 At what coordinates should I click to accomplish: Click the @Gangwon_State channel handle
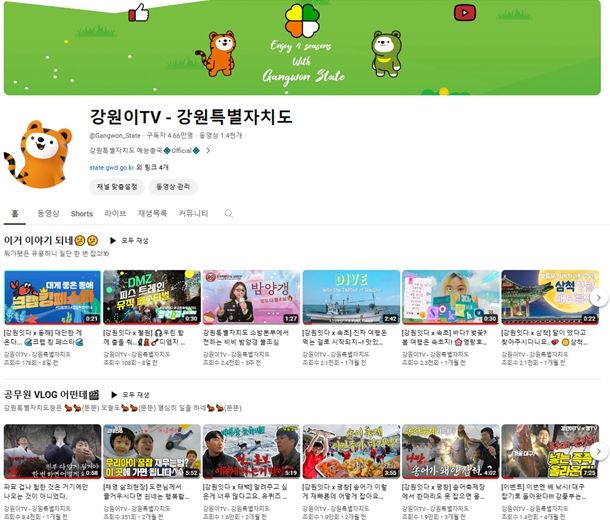pos(115,135)
